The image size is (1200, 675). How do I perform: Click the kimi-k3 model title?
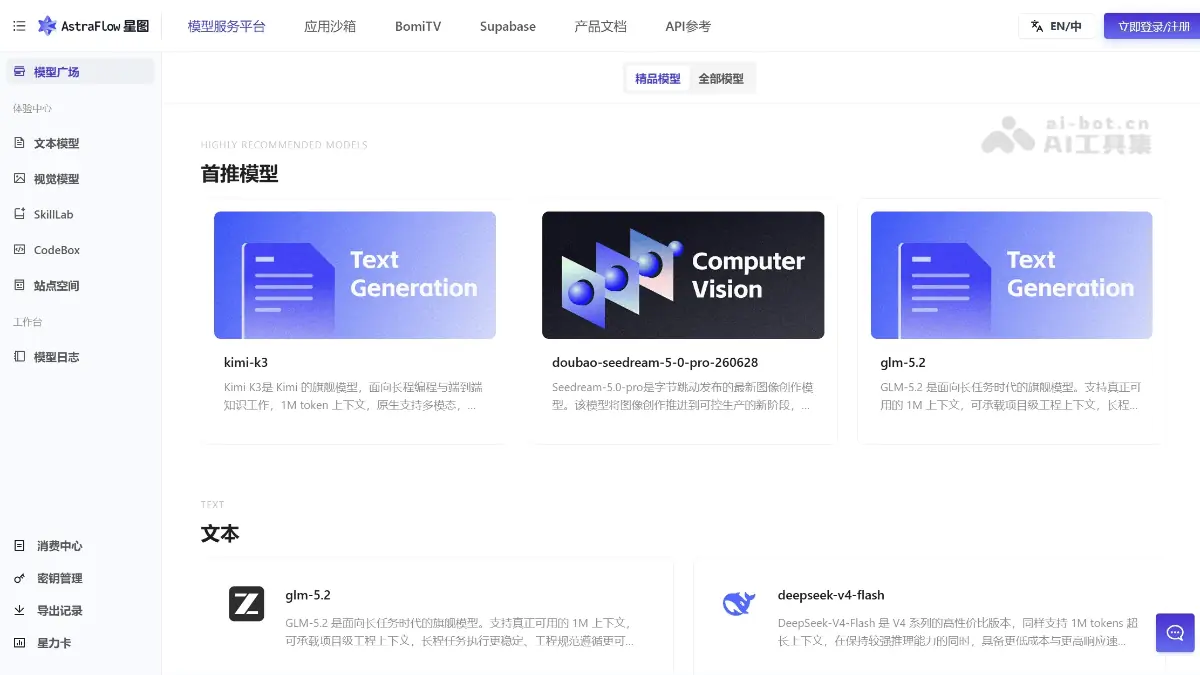246,362
